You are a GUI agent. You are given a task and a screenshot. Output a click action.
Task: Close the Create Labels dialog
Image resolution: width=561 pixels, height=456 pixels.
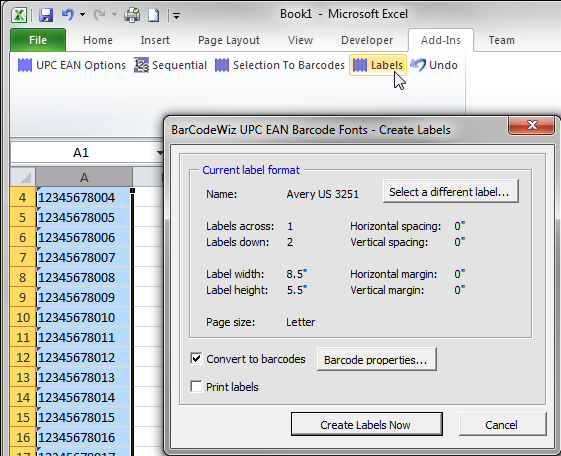[532, 125]
